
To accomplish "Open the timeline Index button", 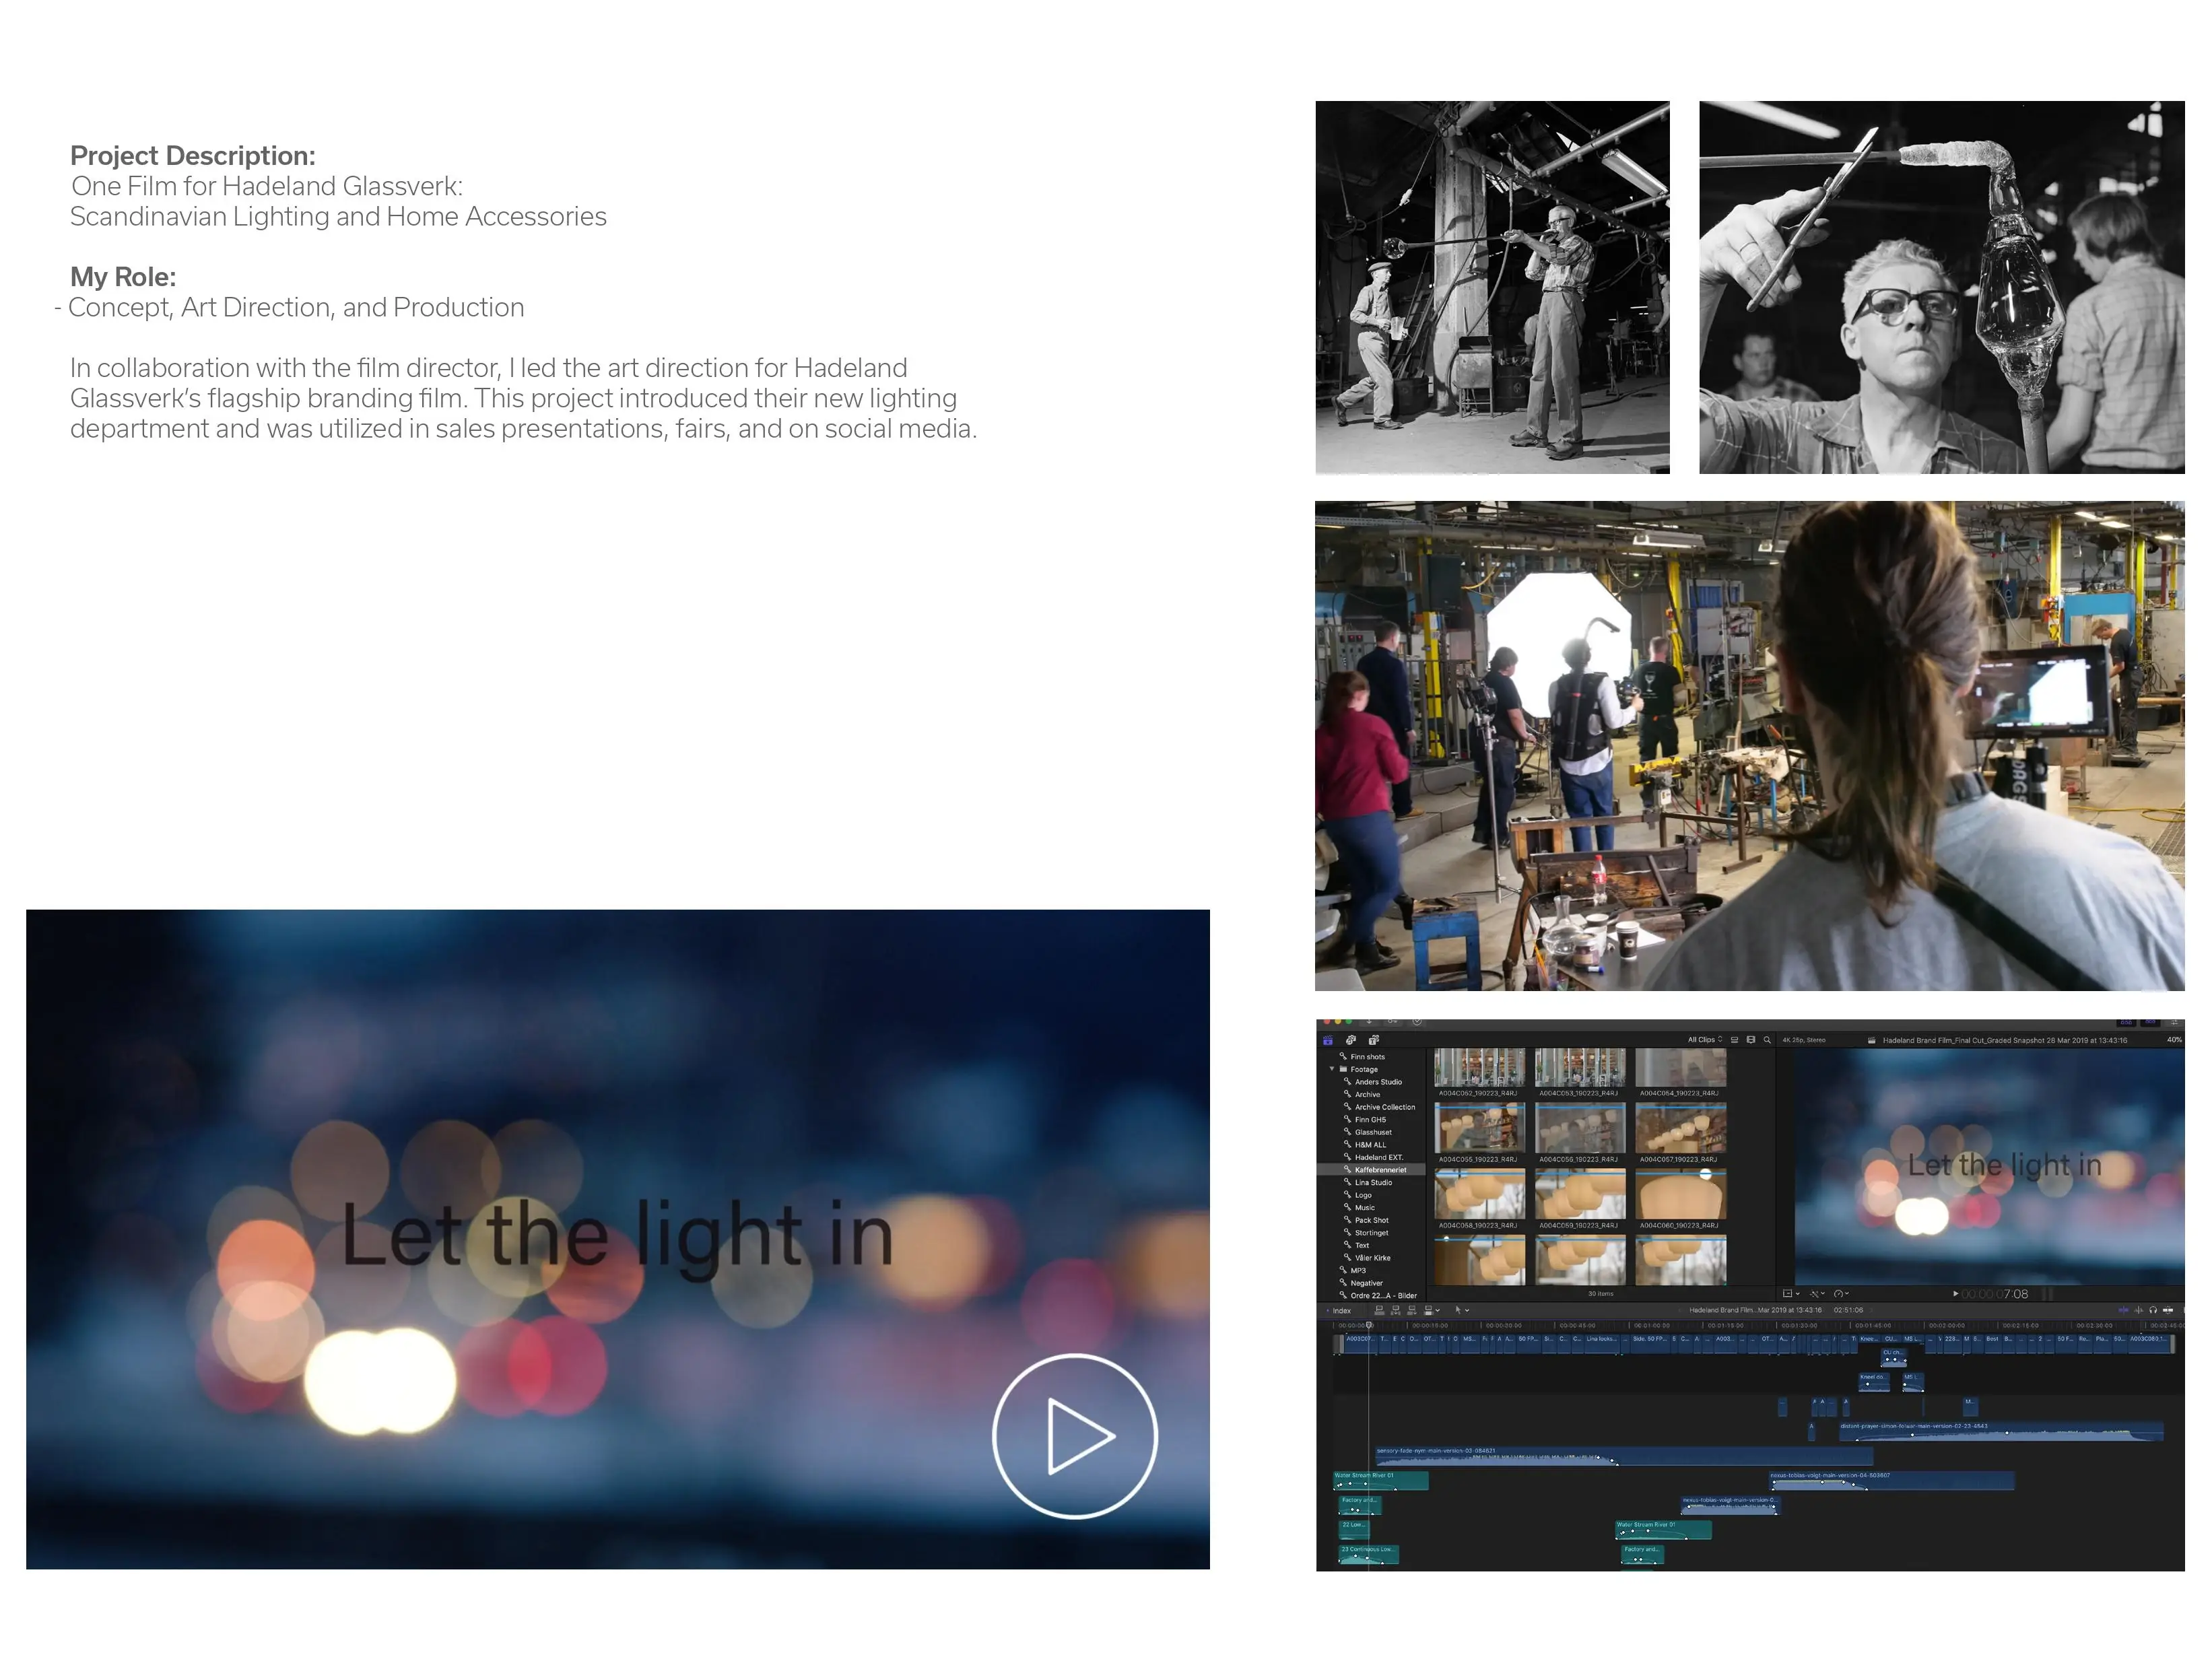I will 1341,1311.
